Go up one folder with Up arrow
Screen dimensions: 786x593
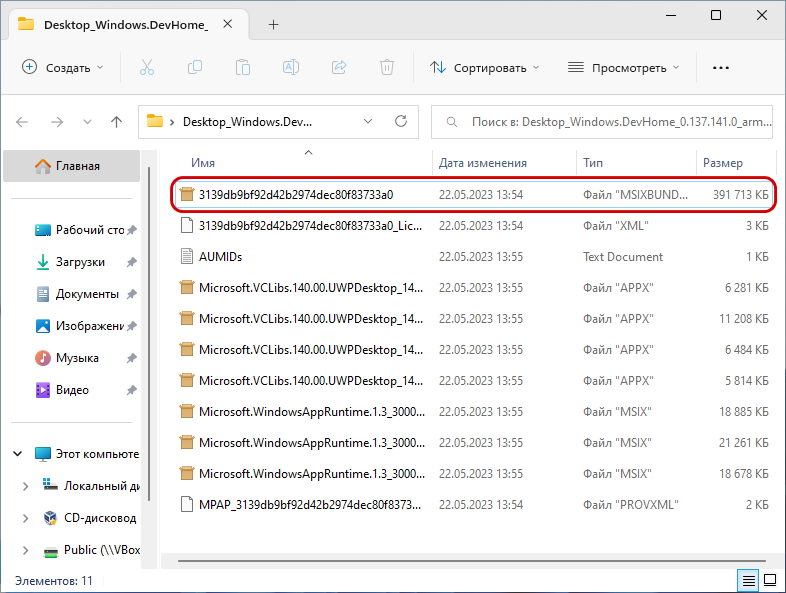coord(116,121)
